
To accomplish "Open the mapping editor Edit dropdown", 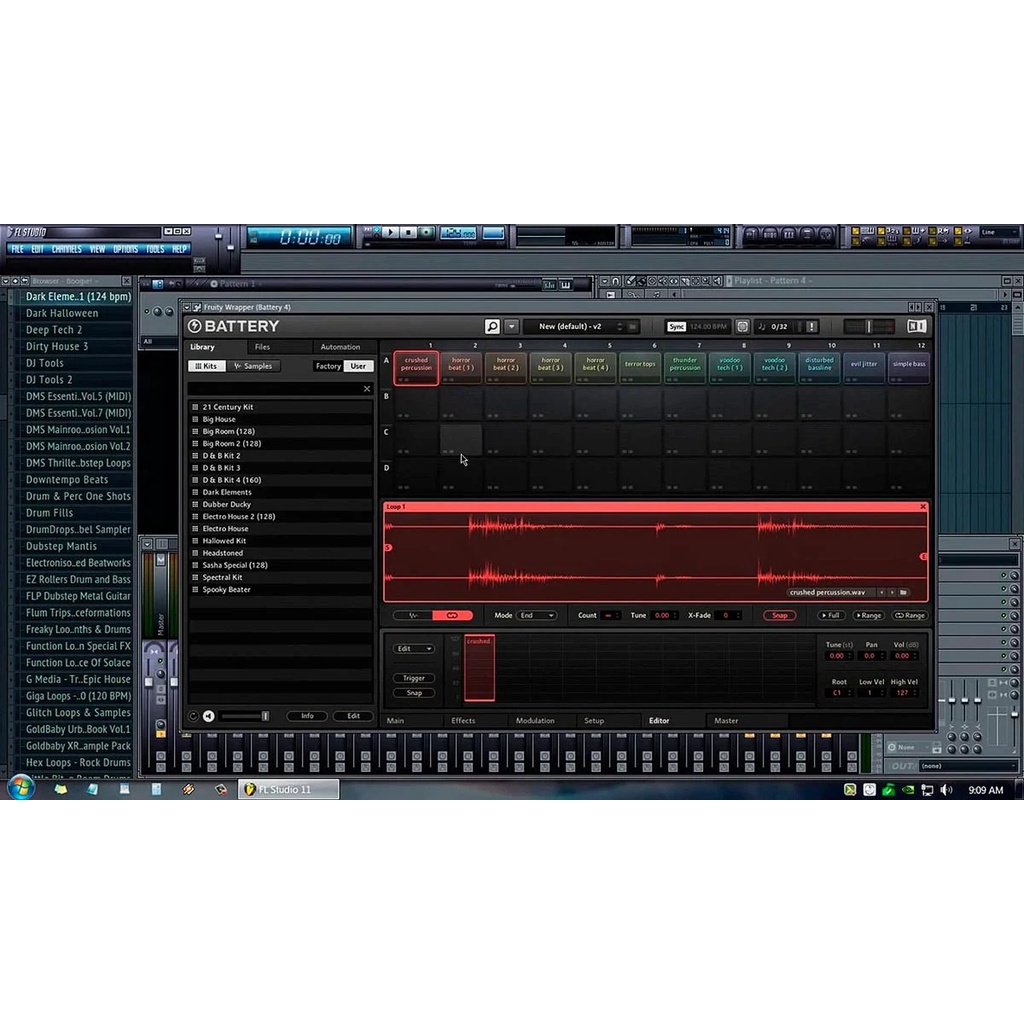I will [413, 648].
